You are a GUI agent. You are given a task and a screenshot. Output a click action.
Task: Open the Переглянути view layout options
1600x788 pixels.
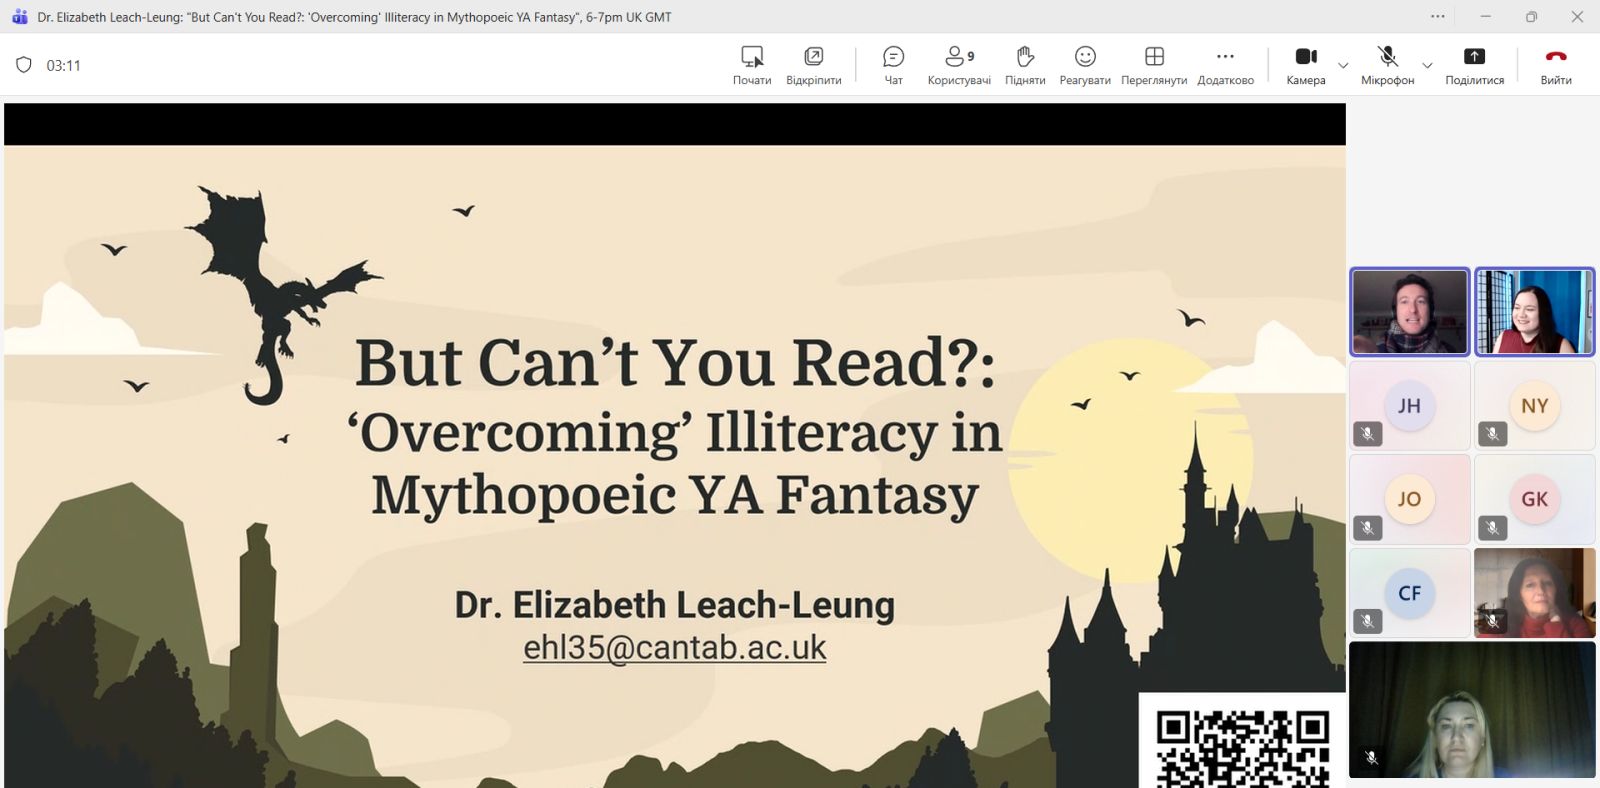pos(1154,65)
